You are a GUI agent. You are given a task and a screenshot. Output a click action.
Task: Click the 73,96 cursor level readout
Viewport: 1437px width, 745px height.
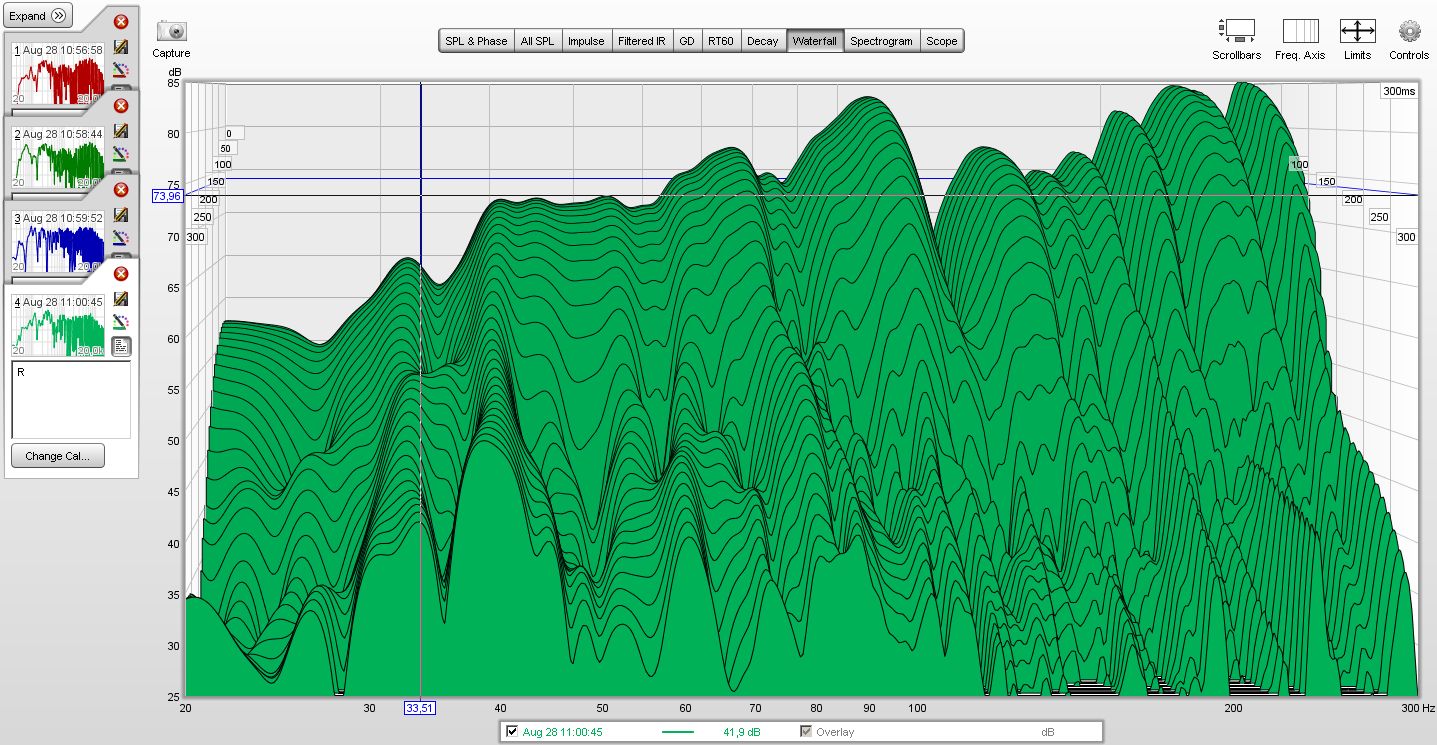(x=166, y=196)
